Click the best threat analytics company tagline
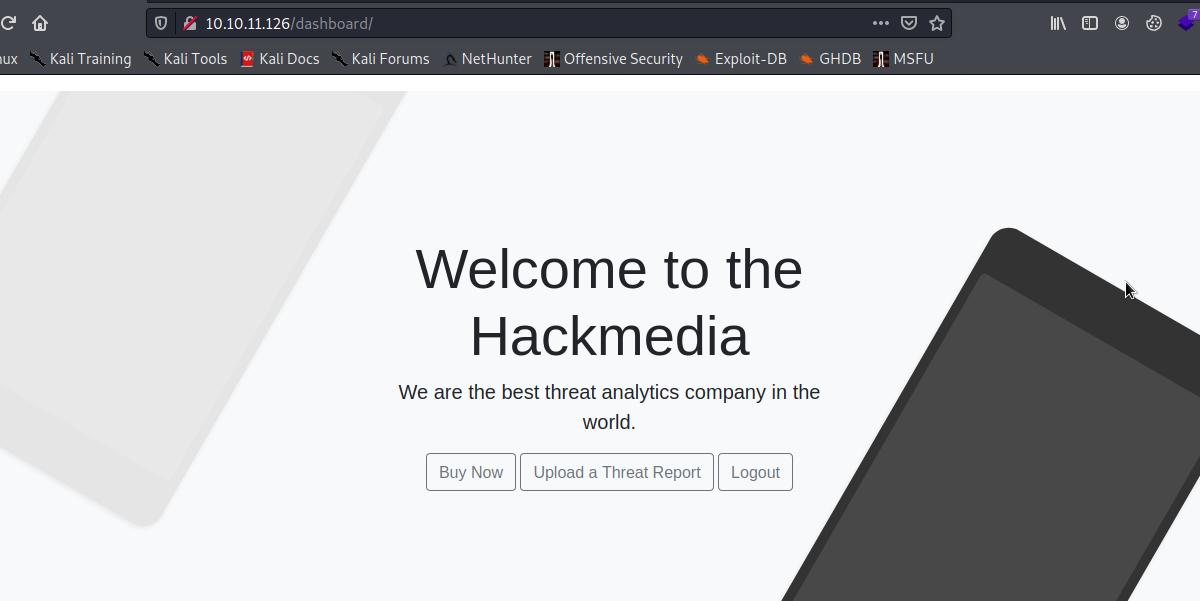Image resolution: width=1200 pixels, height=601 pixels. 609,407
